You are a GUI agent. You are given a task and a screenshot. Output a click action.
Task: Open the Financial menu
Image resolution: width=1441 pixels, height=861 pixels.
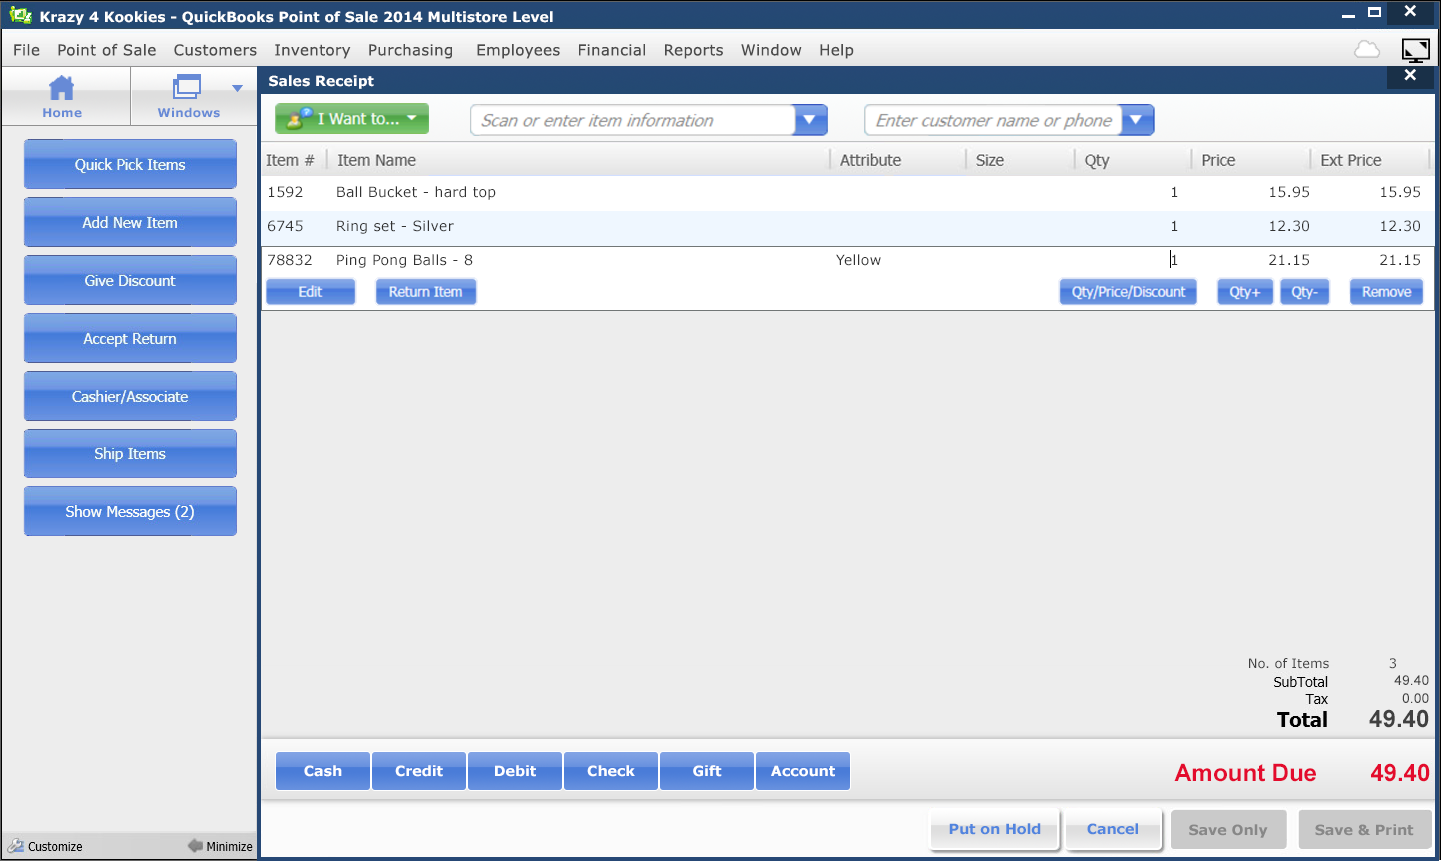click(612, 50)
